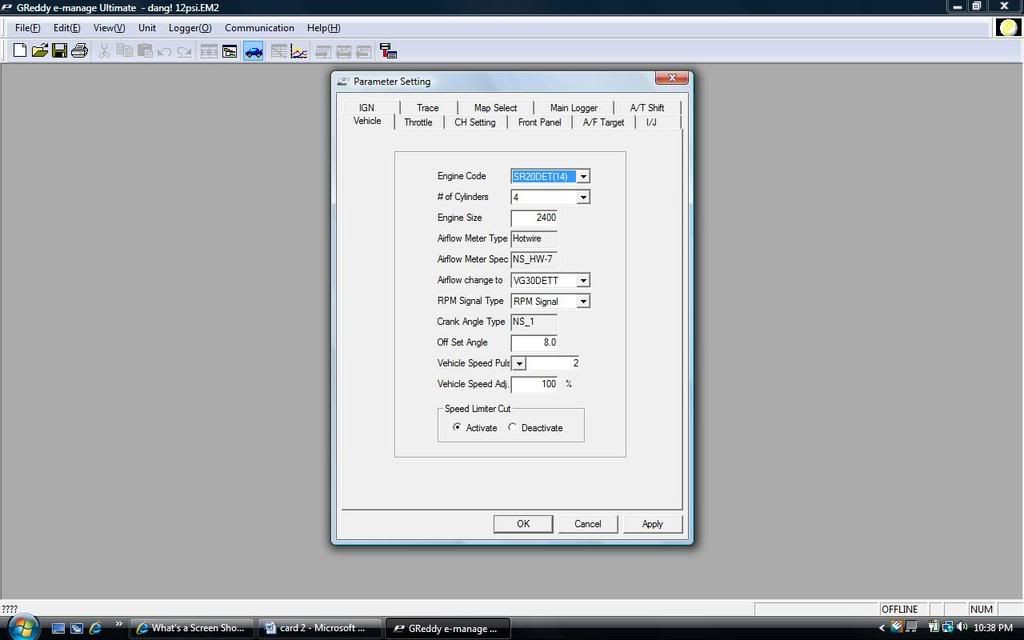The image size is (1024, 640).
Task: Switch to the Main Logger tab
Action: pos(573,108)
